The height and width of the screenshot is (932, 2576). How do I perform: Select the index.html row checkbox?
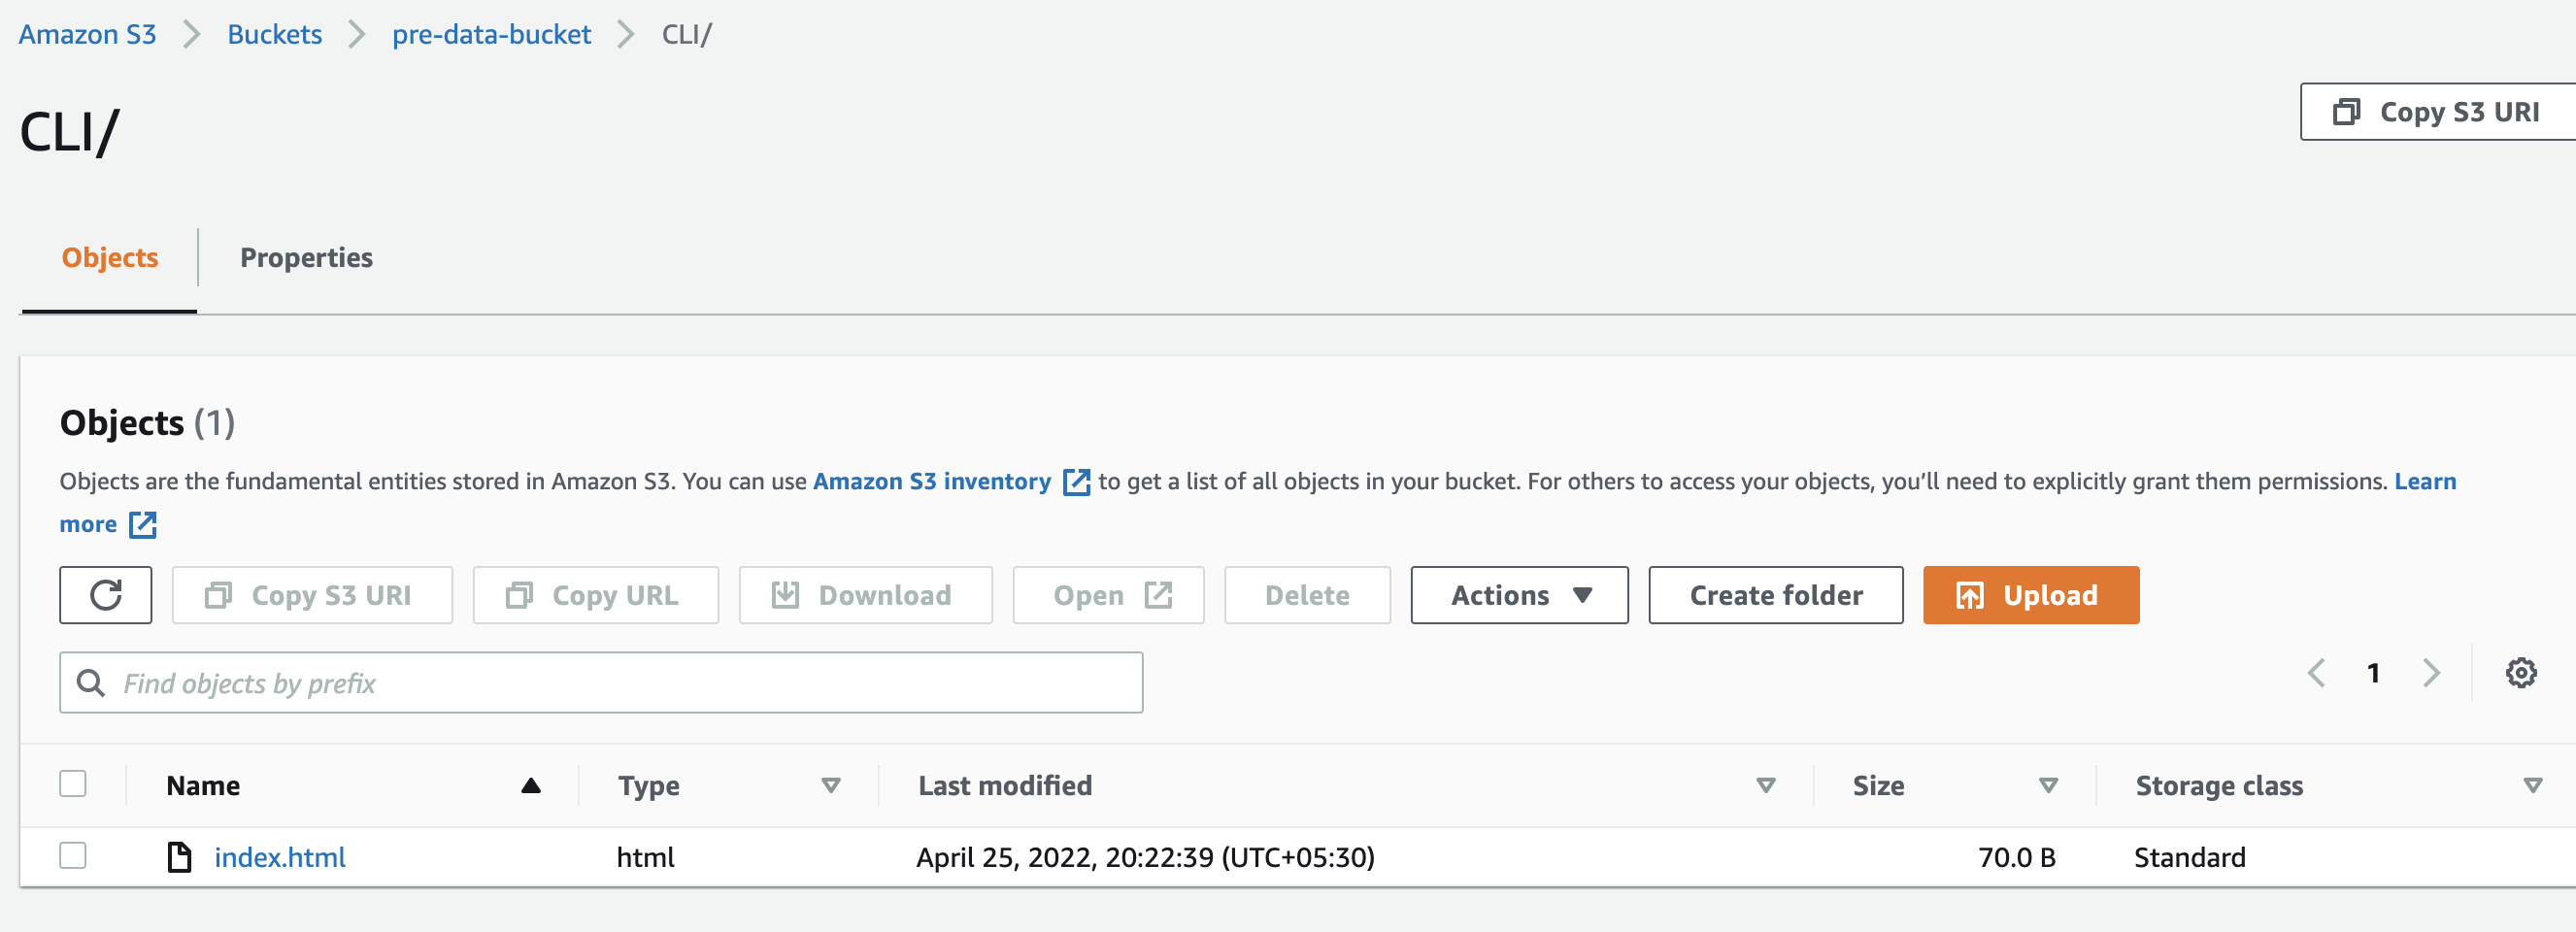pyautogui.click(x=73, y=856)
